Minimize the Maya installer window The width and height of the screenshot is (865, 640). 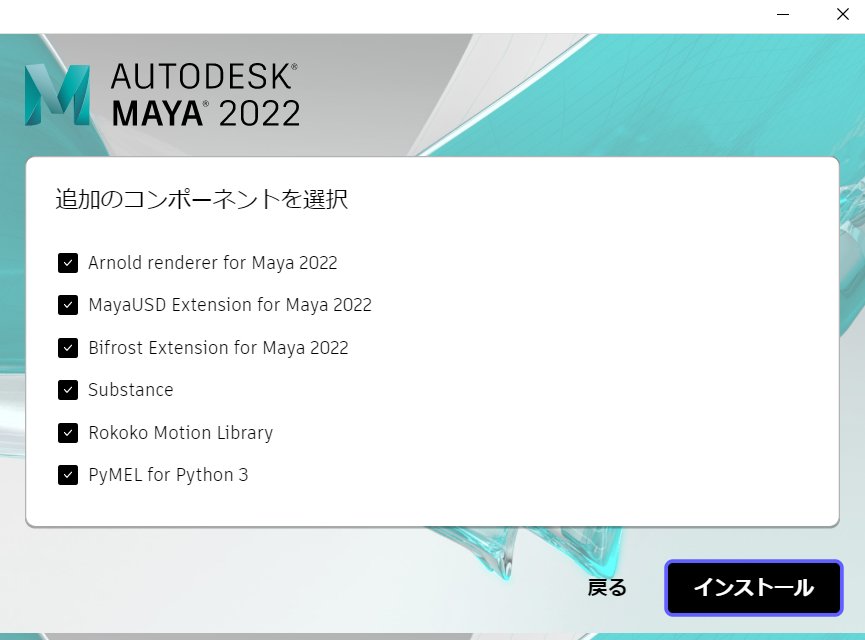point(783,14)
